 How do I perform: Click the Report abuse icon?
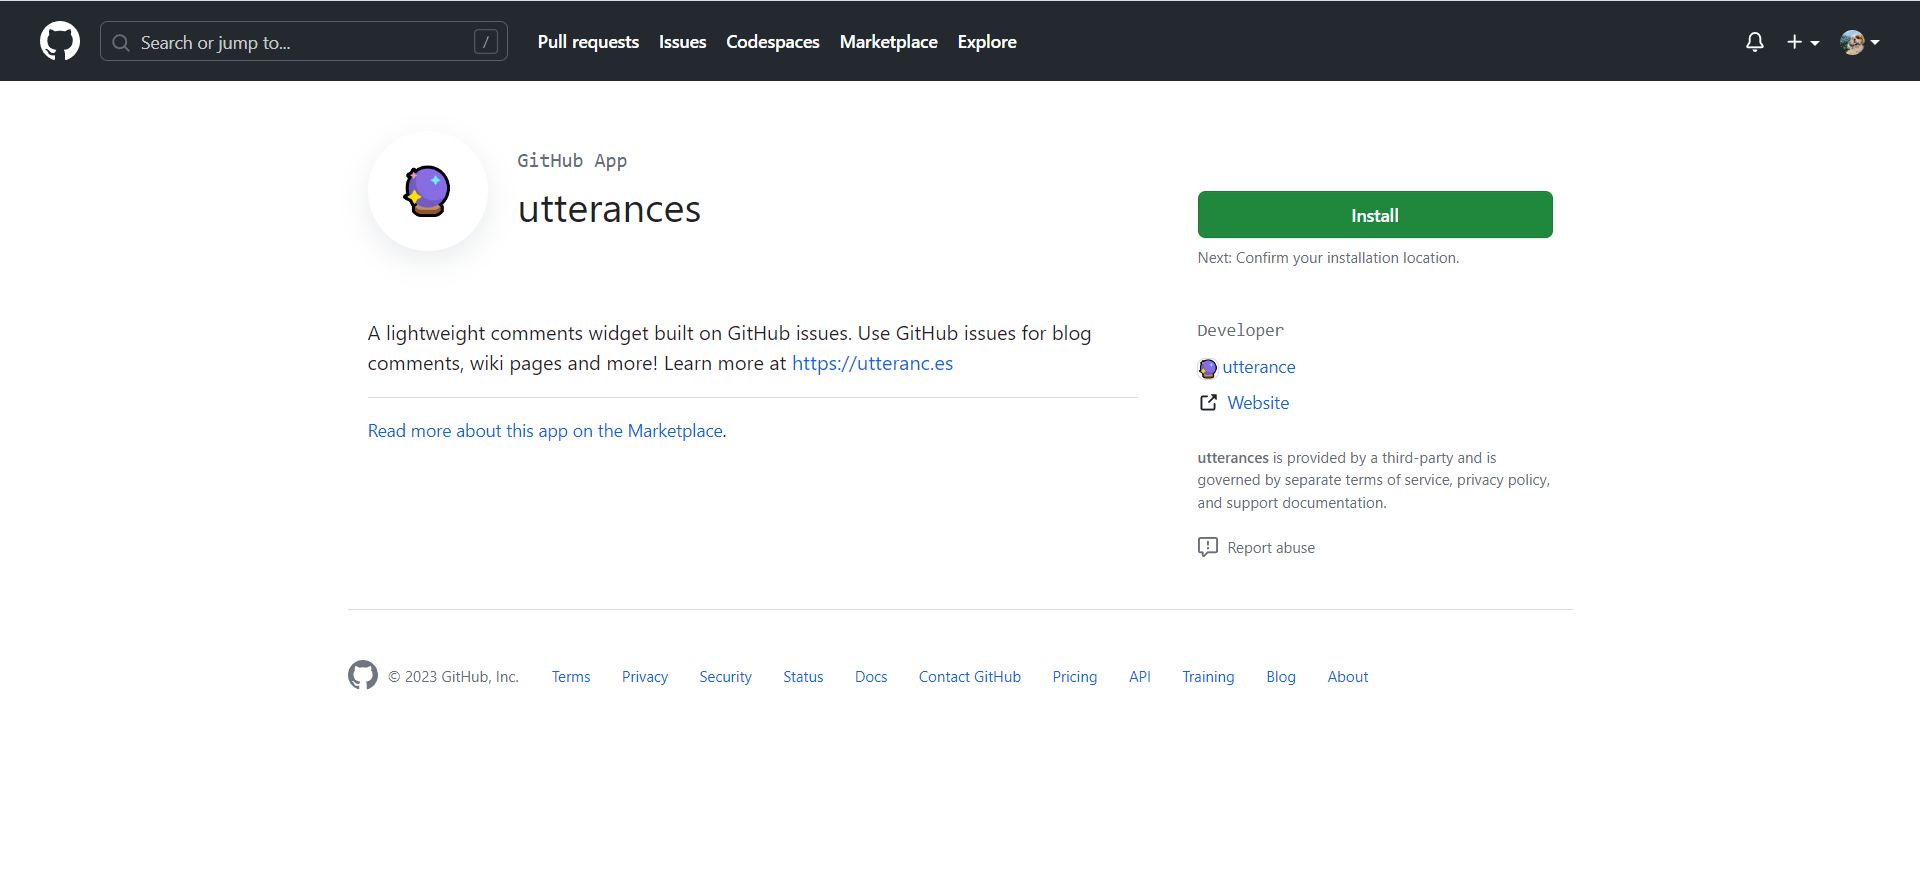pyautogui.click(x=1208, y=547)
